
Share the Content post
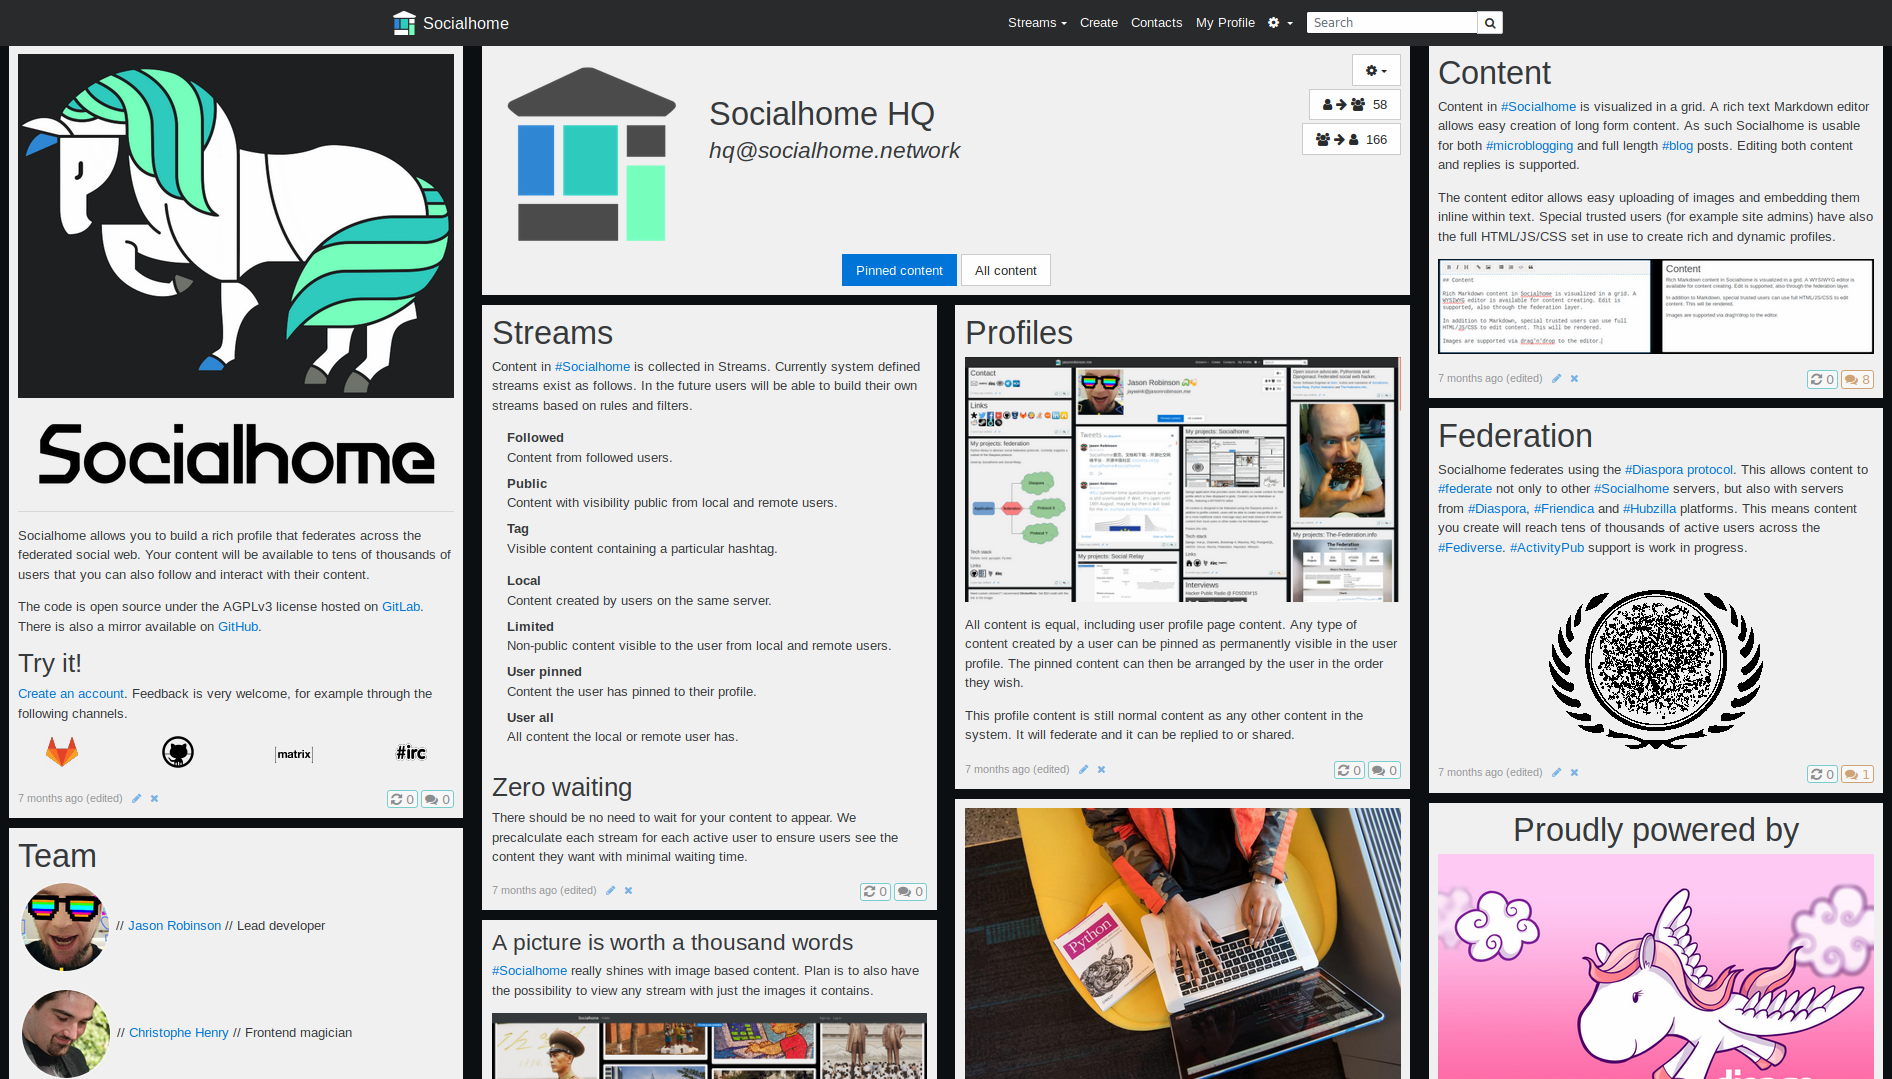[x=1822, y=379]
